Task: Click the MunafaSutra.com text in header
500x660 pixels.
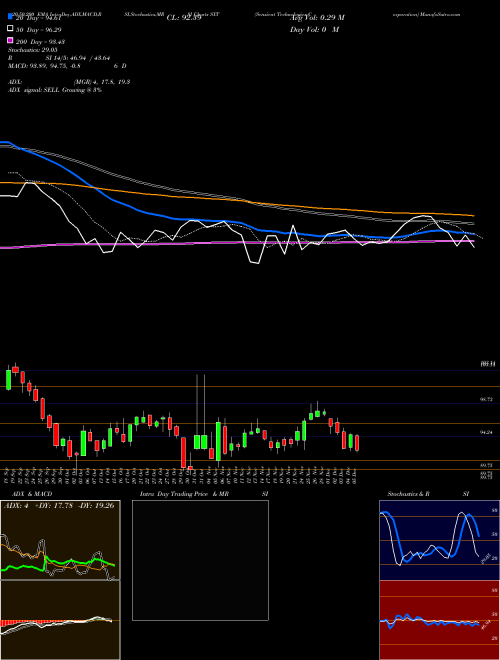Action: [x=439, y=14]
